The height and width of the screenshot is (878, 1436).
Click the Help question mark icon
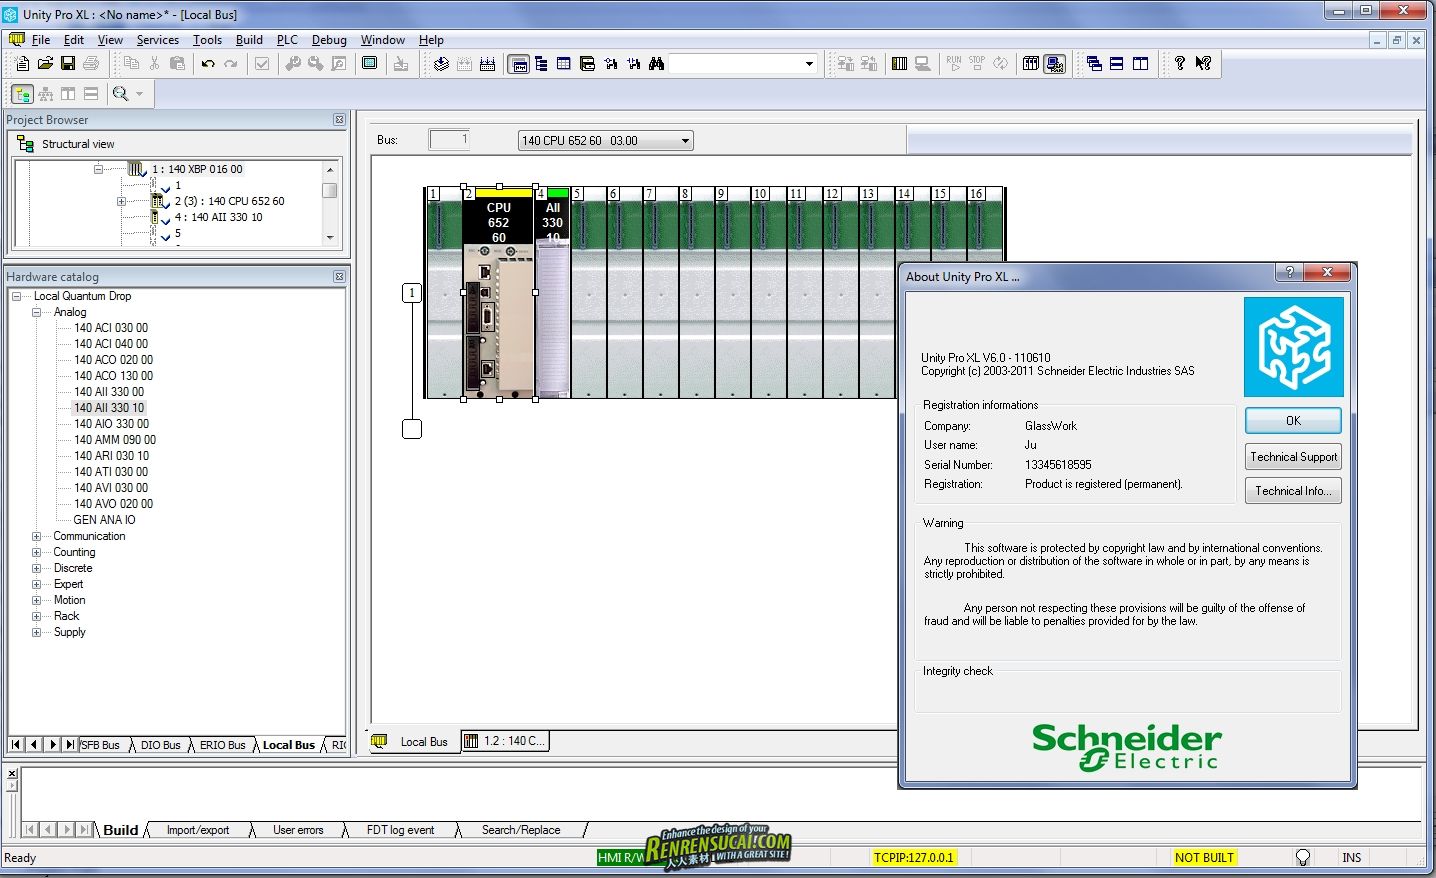[x=1180, y=63]
